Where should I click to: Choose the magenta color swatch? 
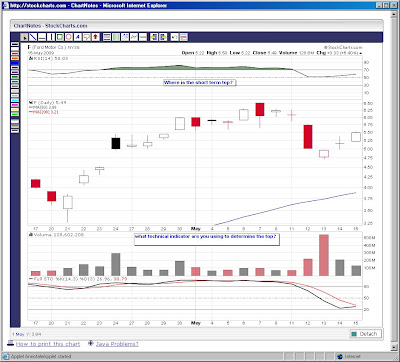(15, 105)
